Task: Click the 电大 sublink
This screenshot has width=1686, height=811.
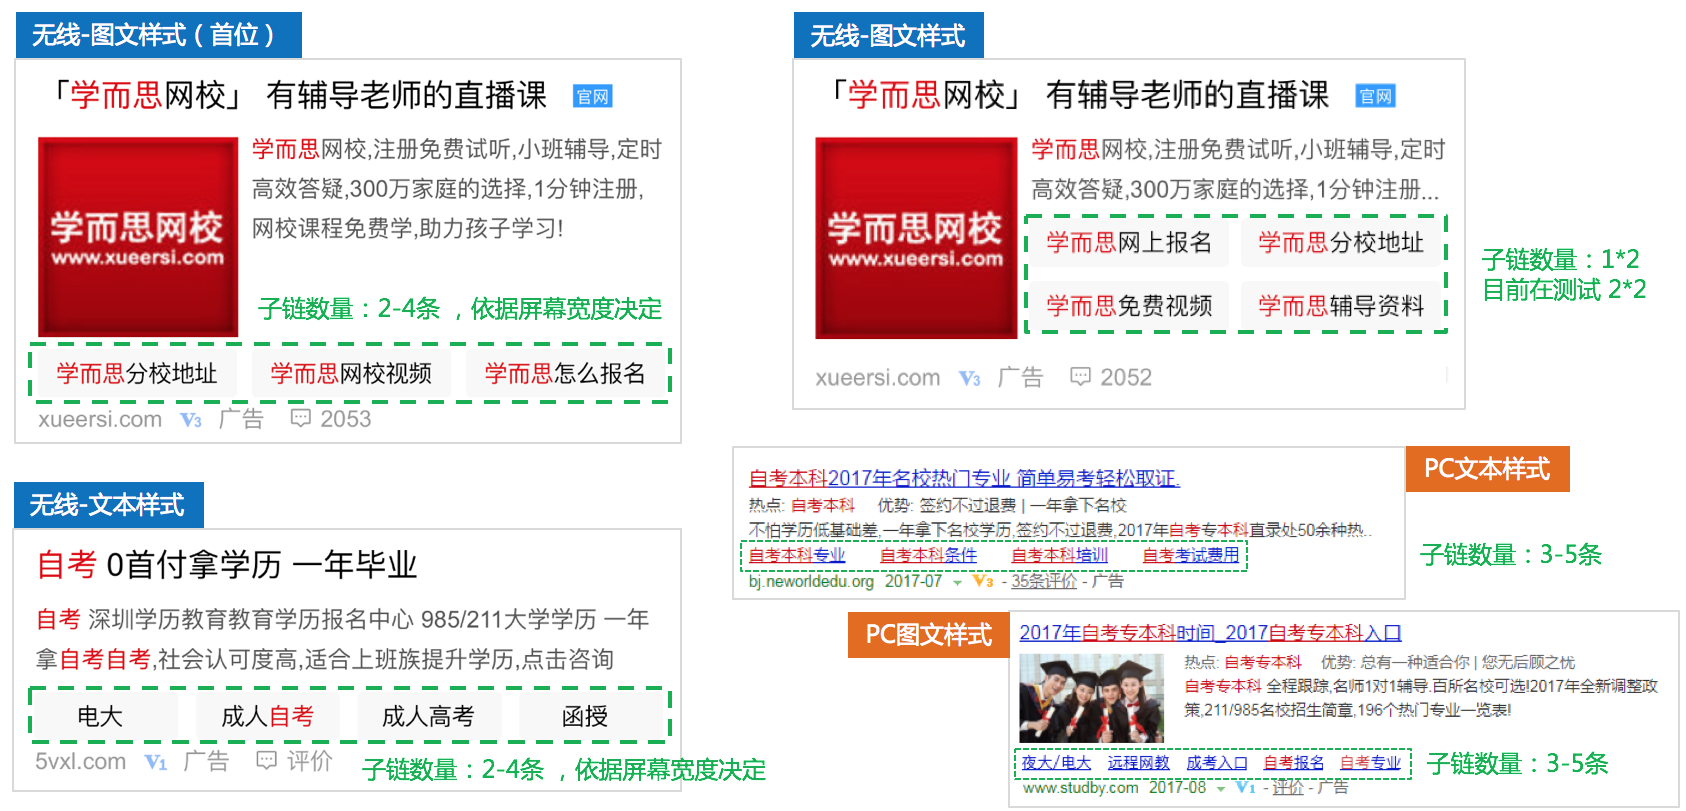Action: click(x=100, y=716)
